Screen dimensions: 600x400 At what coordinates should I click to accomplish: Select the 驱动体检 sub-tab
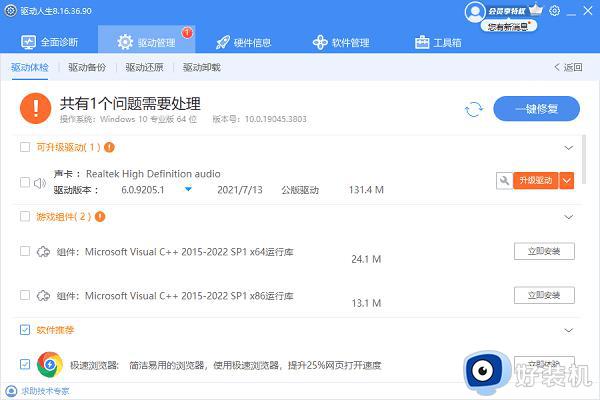(x=30, y=67)
